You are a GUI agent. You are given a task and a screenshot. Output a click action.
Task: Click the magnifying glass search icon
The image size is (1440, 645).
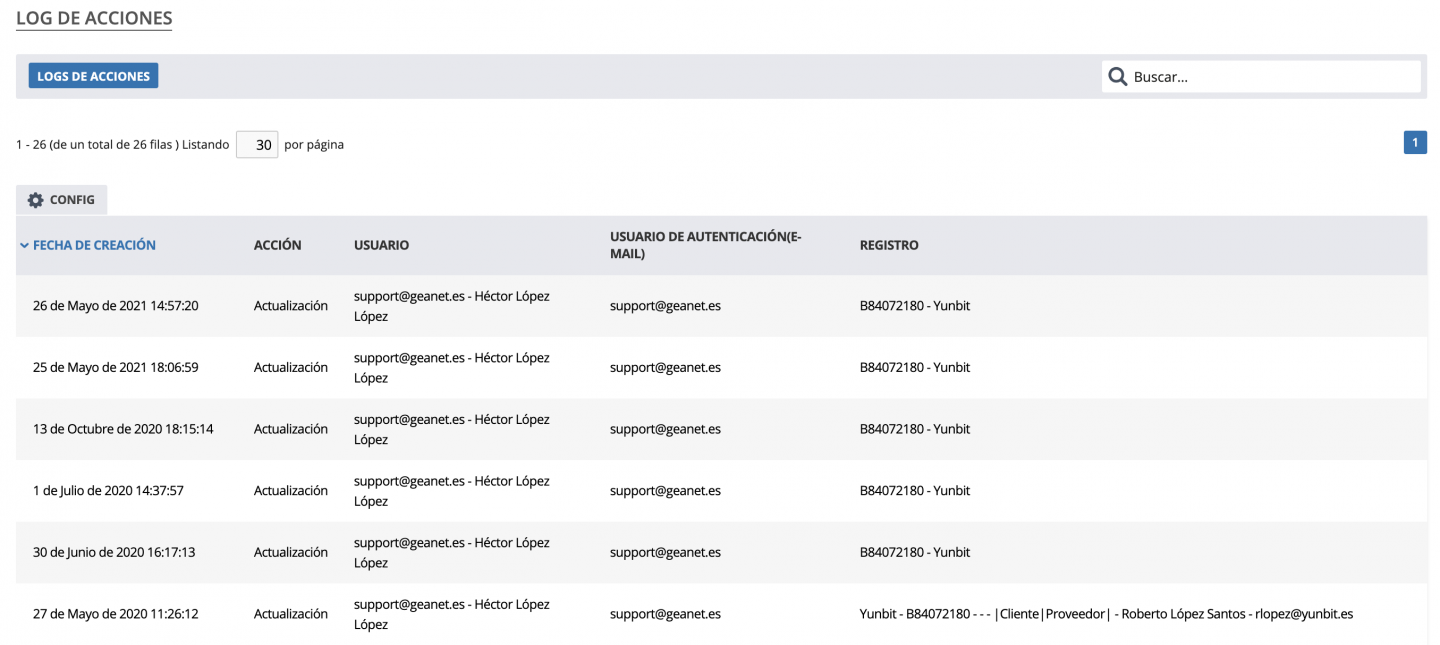(1118, 77)
